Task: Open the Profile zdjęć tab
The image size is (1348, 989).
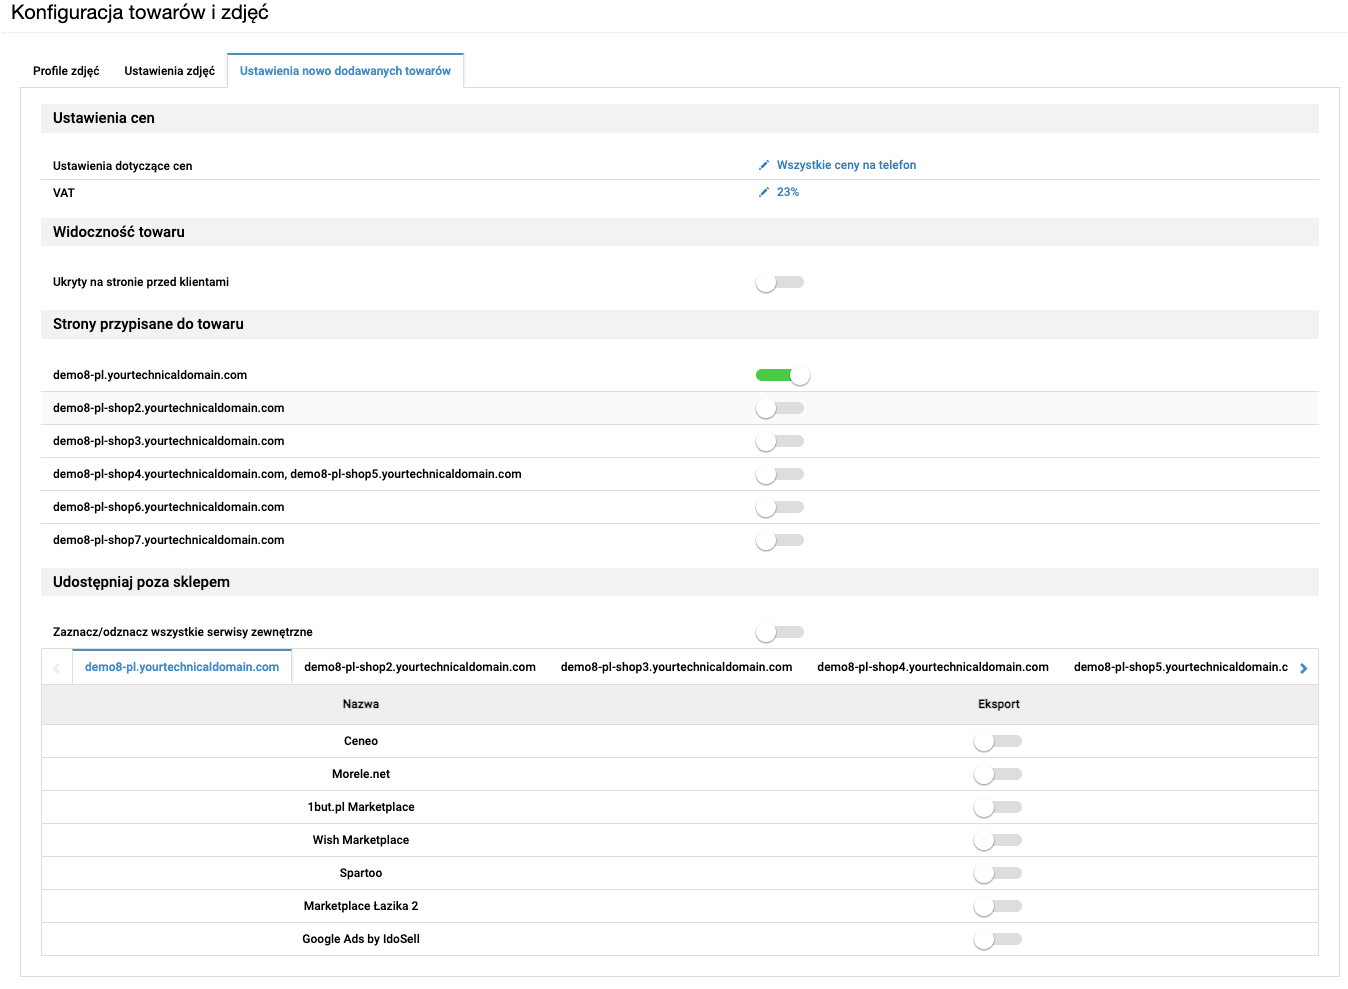Action: pyautogui.click(x=66, y=71)
